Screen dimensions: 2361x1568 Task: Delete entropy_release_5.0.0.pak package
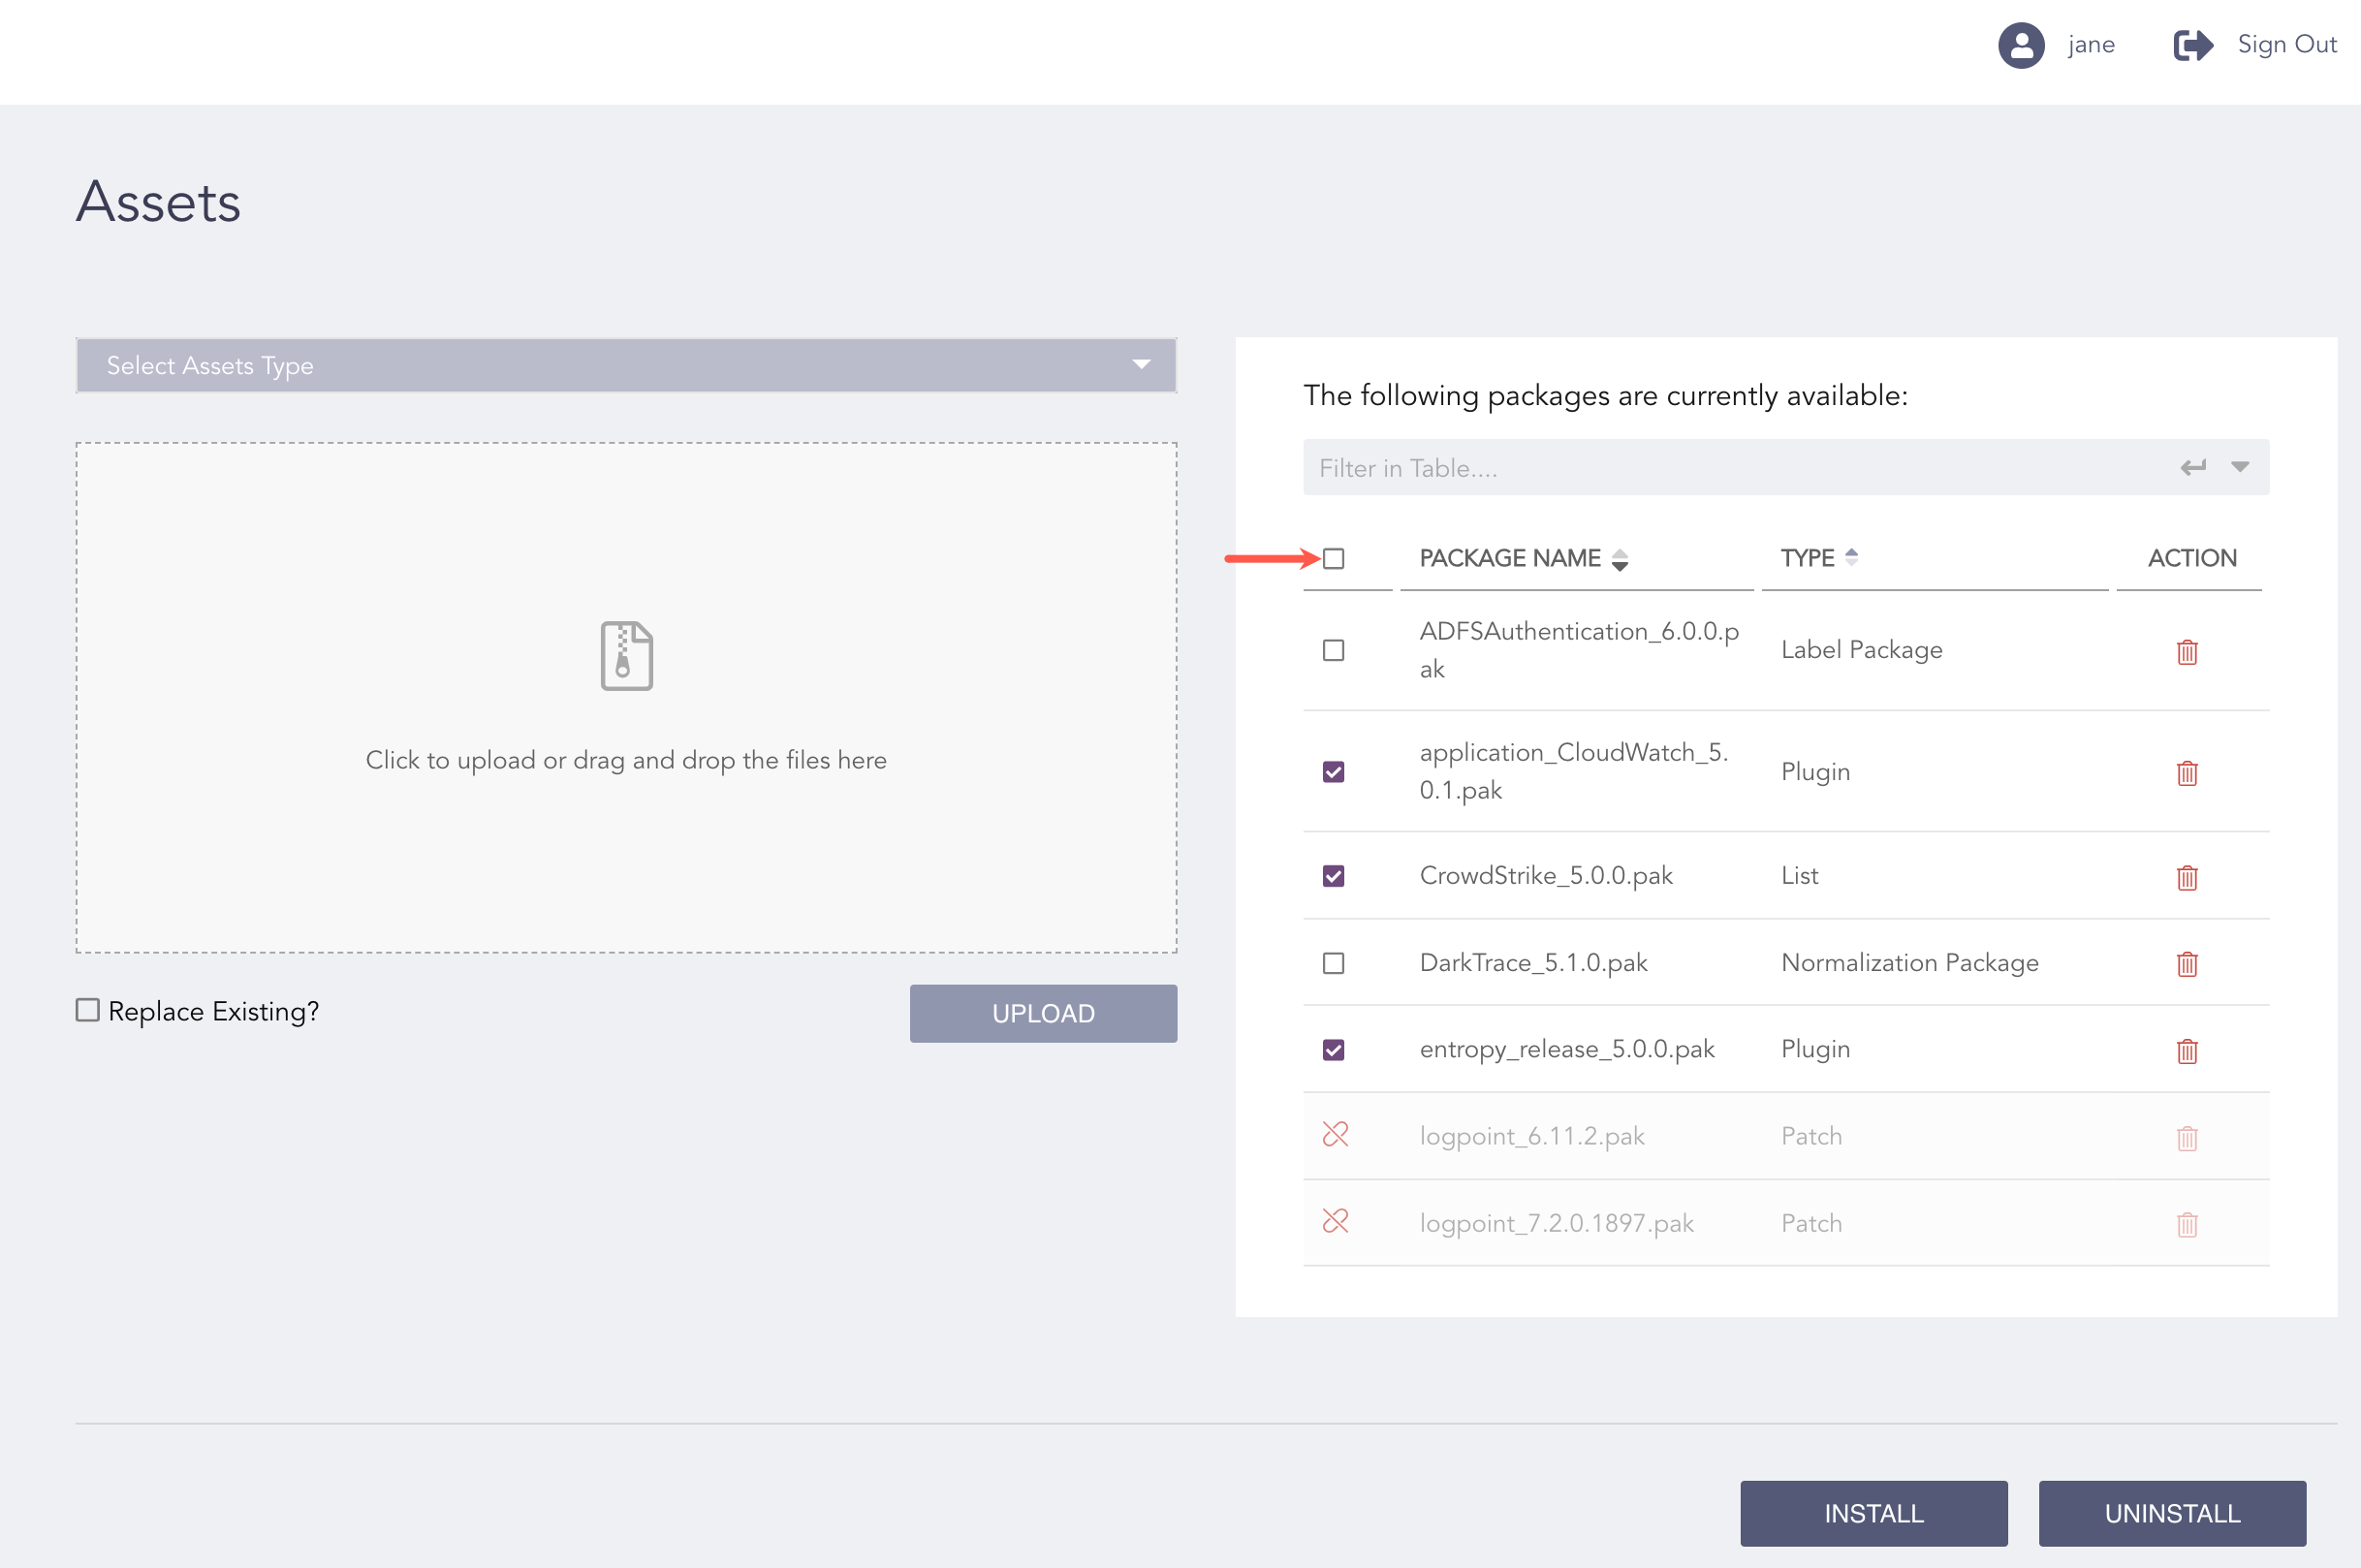[x=2186, y=1051]
